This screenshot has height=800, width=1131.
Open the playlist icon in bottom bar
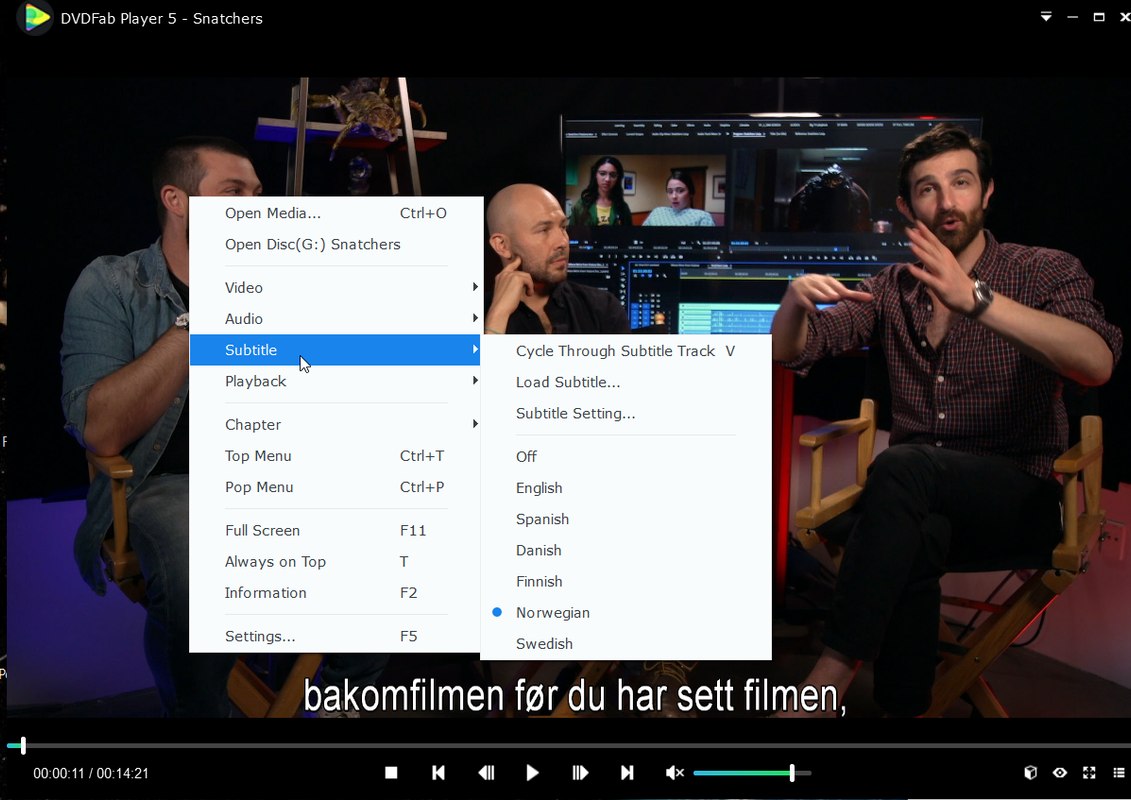click(x=1119, y=773)
